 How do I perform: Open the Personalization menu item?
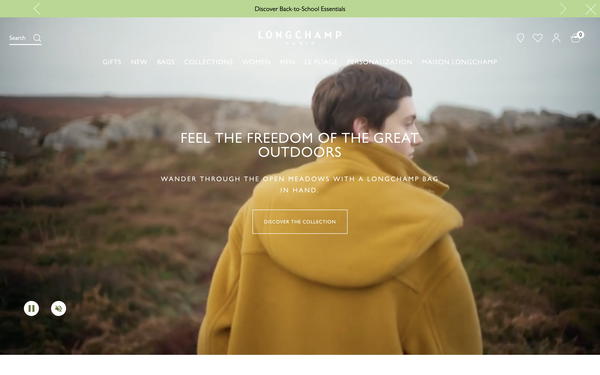[380, 62]
